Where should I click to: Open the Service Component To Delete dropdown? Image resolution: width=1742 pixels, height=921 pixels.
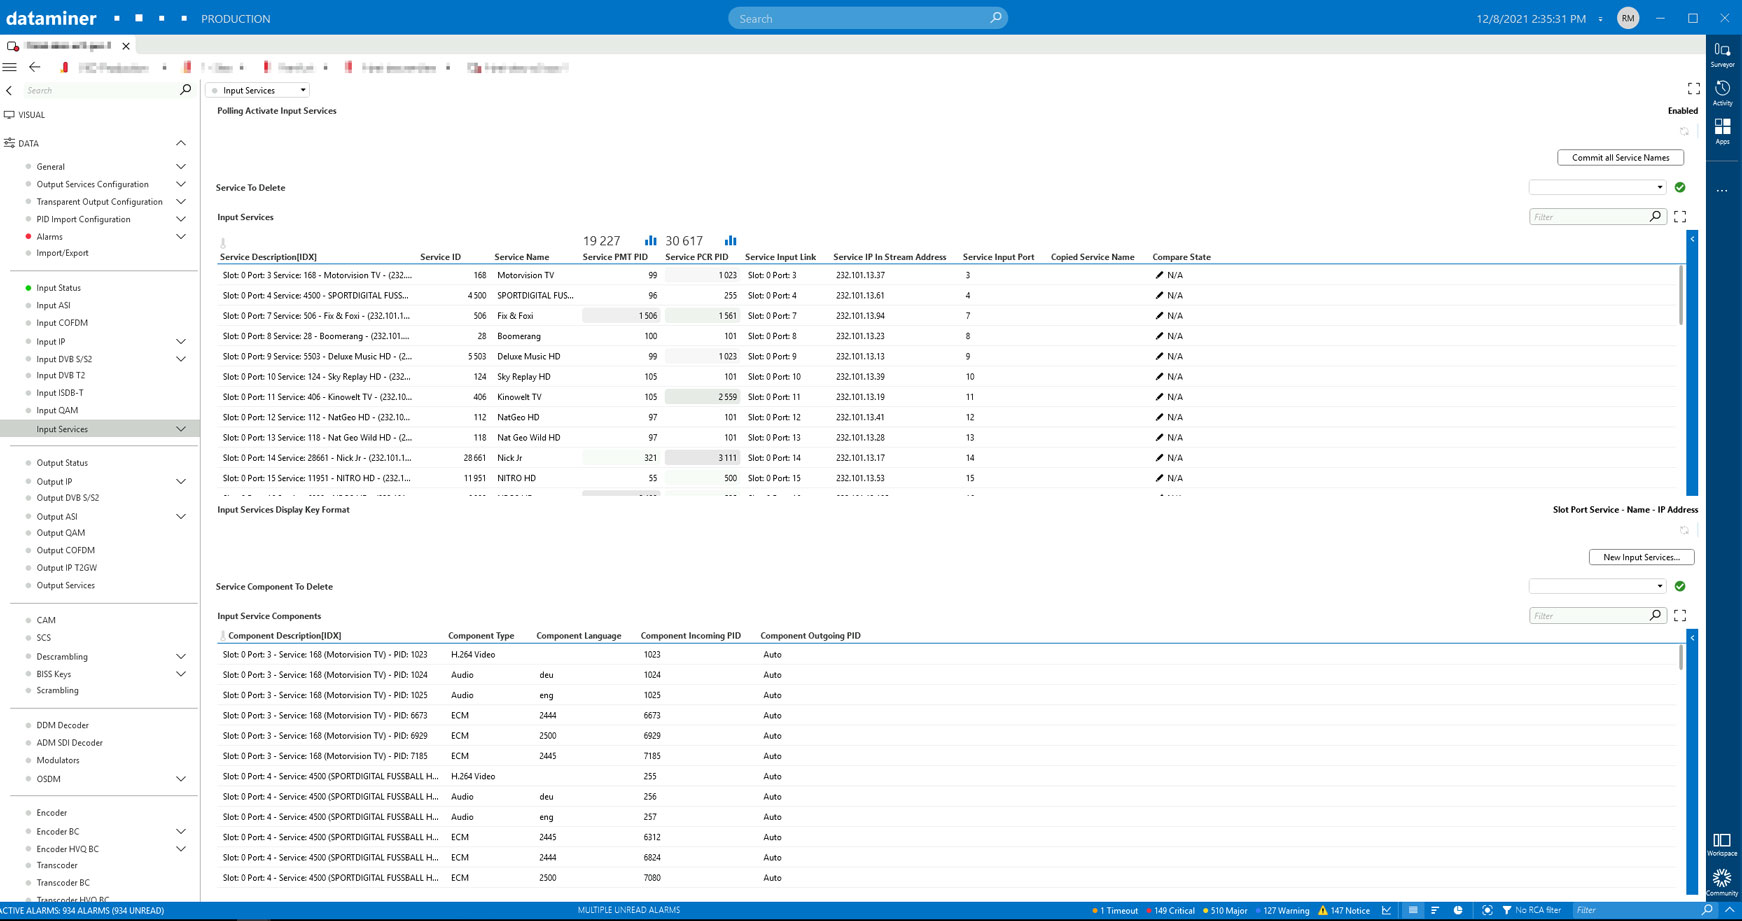[x=1597, y=586]
